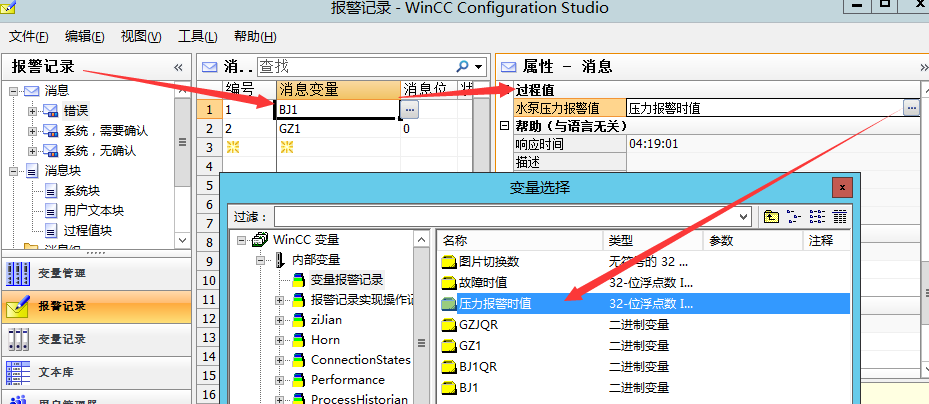Expand the 错误 tree node
This screenshot has height=404, width=929.
[33, 111]
